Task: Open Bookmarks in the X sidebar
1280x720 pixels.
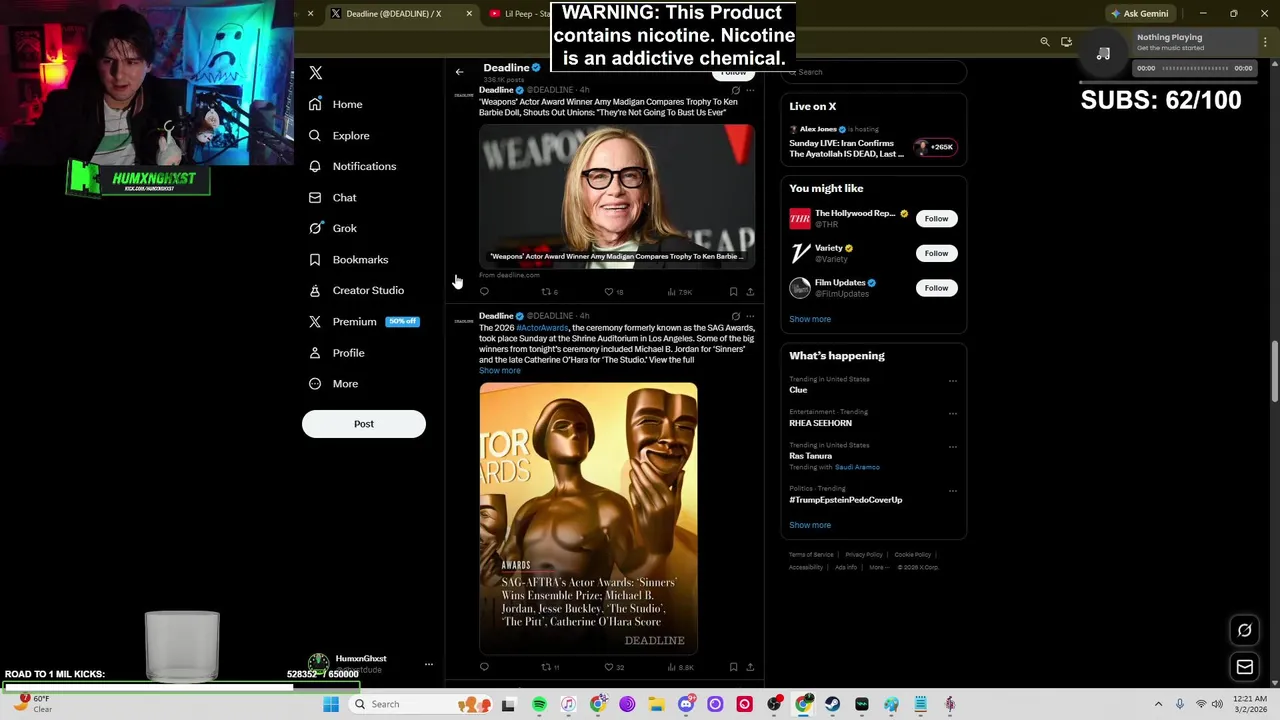Action: (349, 259)
